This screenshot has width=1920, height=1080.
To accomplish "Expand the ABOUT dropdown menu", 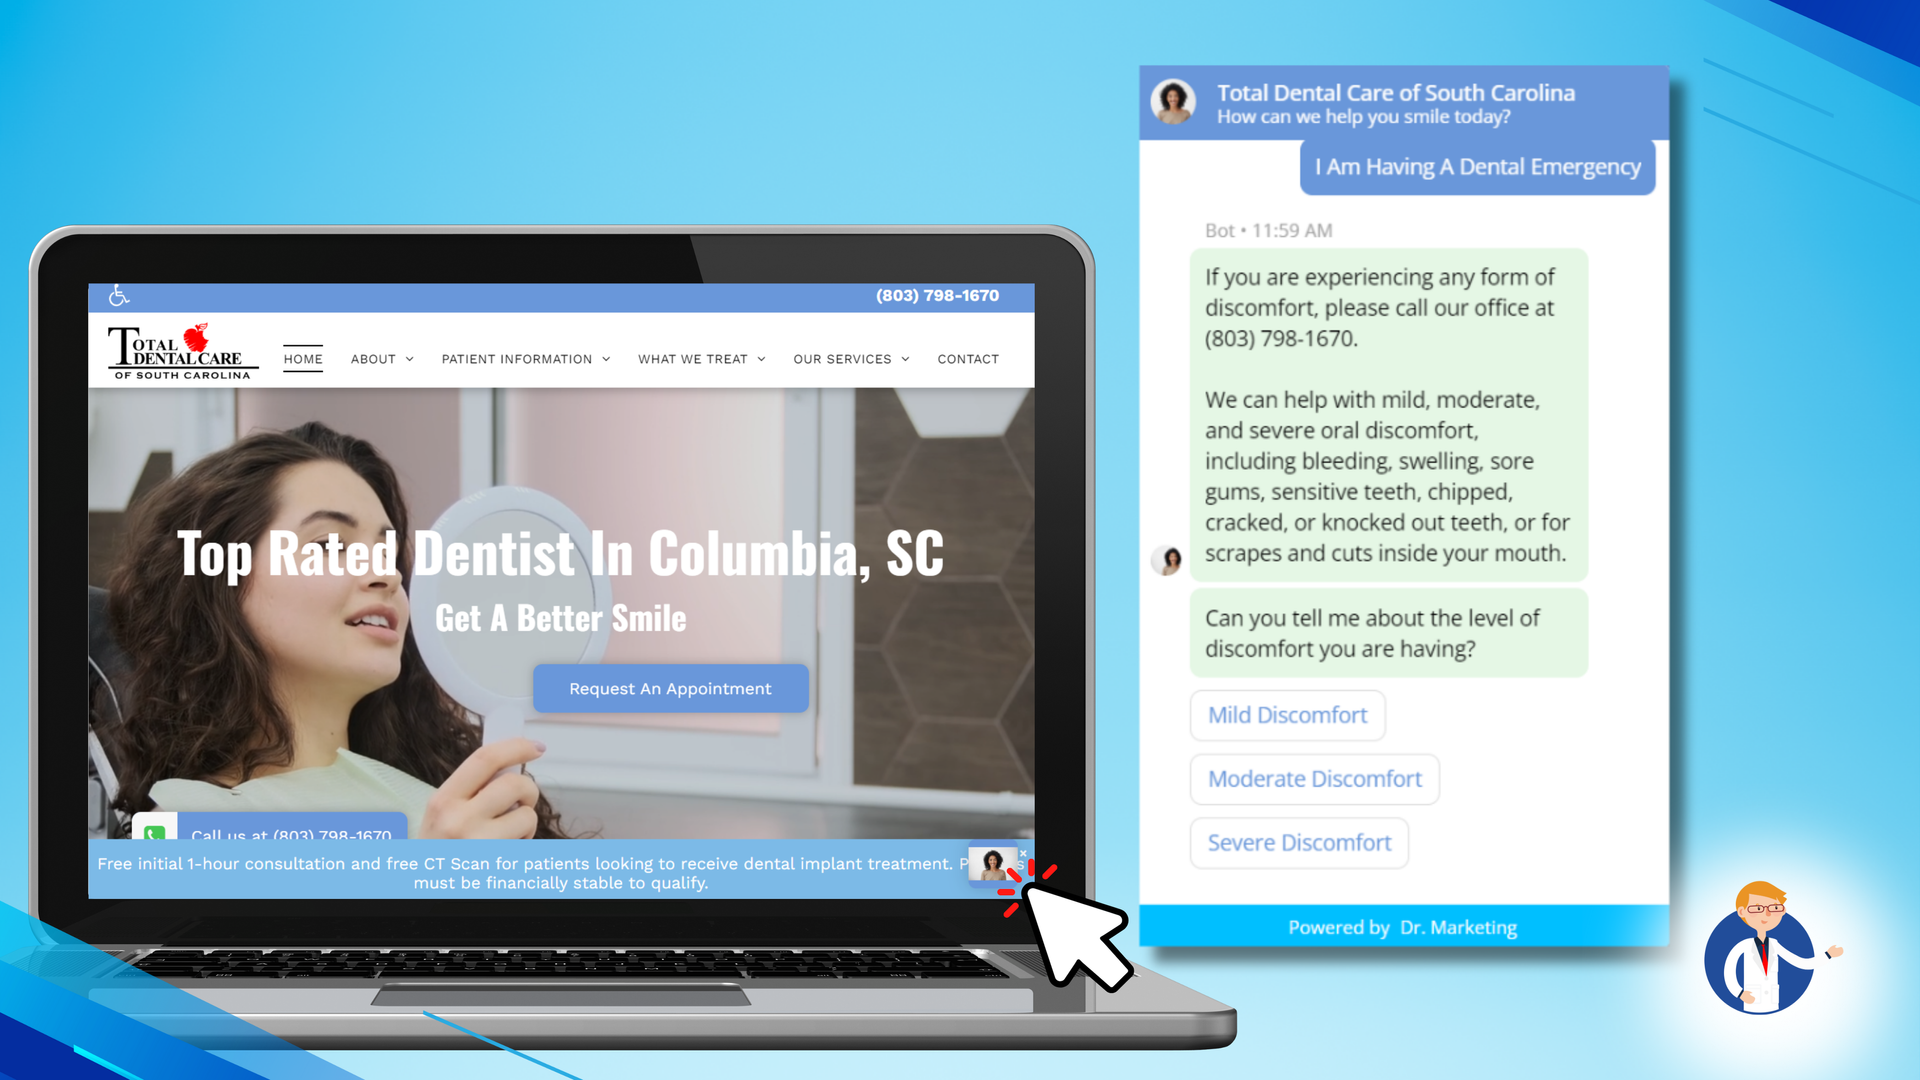I will click(x=382, y=359).
